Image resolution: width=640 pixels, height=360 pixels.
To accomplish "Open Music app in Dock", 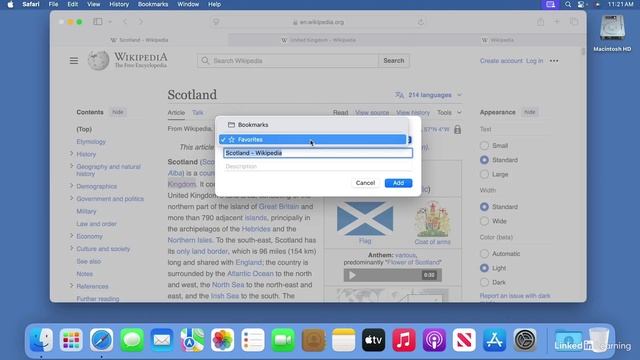I will tap(404, 340).
